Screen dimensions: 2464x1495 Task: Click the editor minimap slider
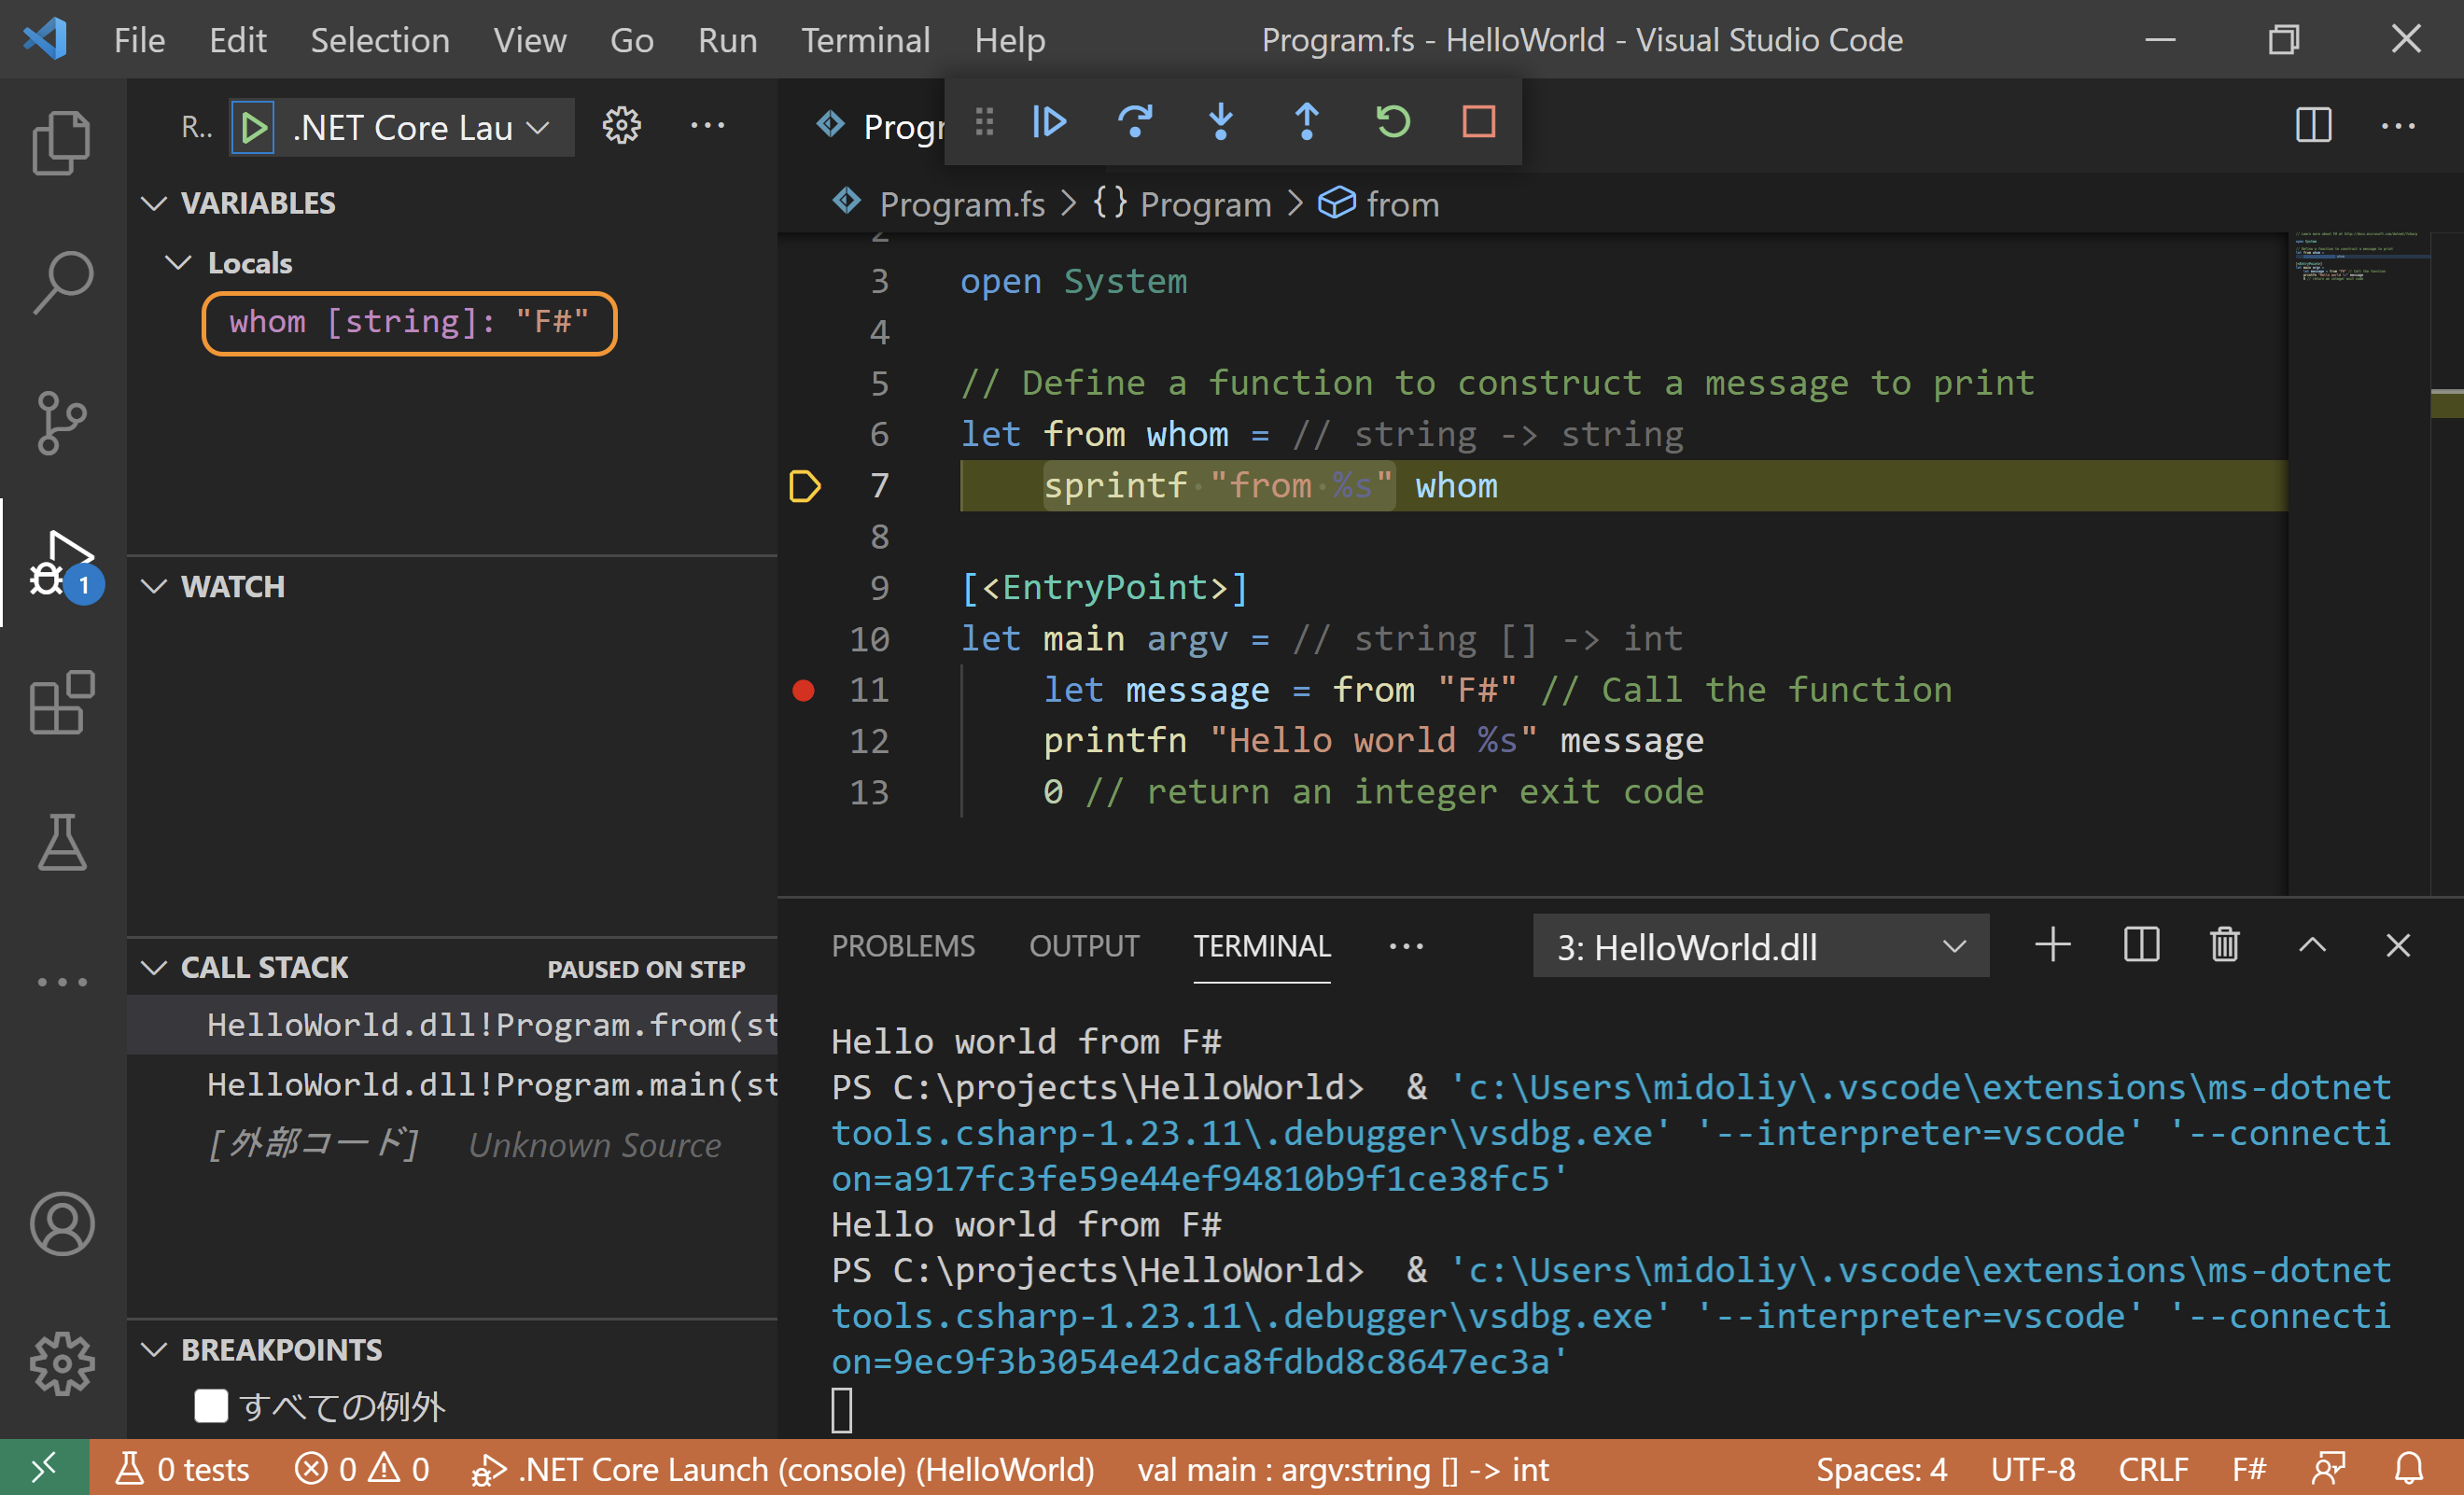(x=2360, y=258)
